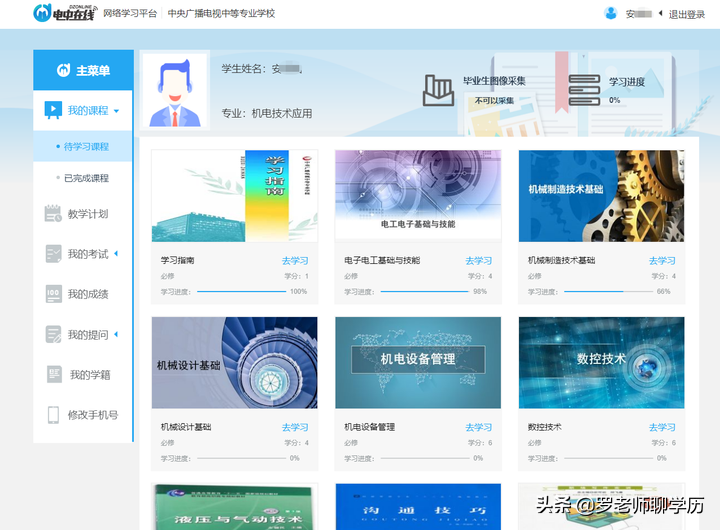Open the 电工电子基础与技能 course cover image

[418, 196]
